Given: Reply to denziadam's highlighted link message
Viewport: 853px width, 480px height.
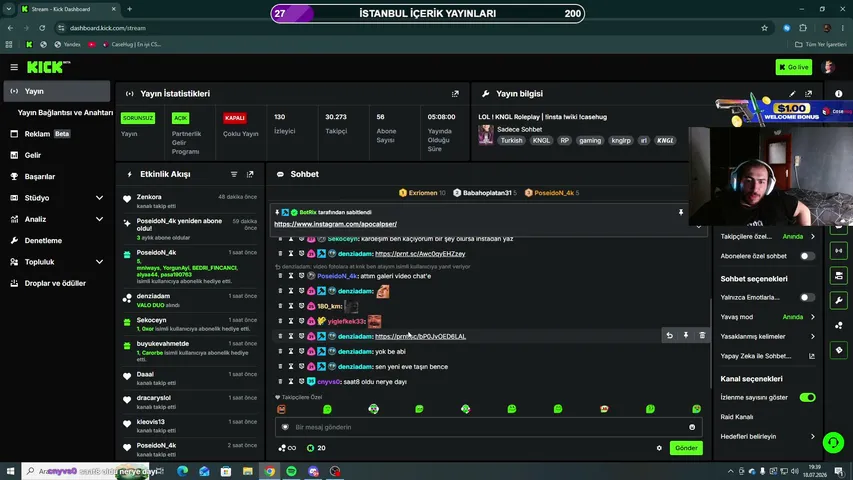Looking at the screenshot, I should 670,336.
